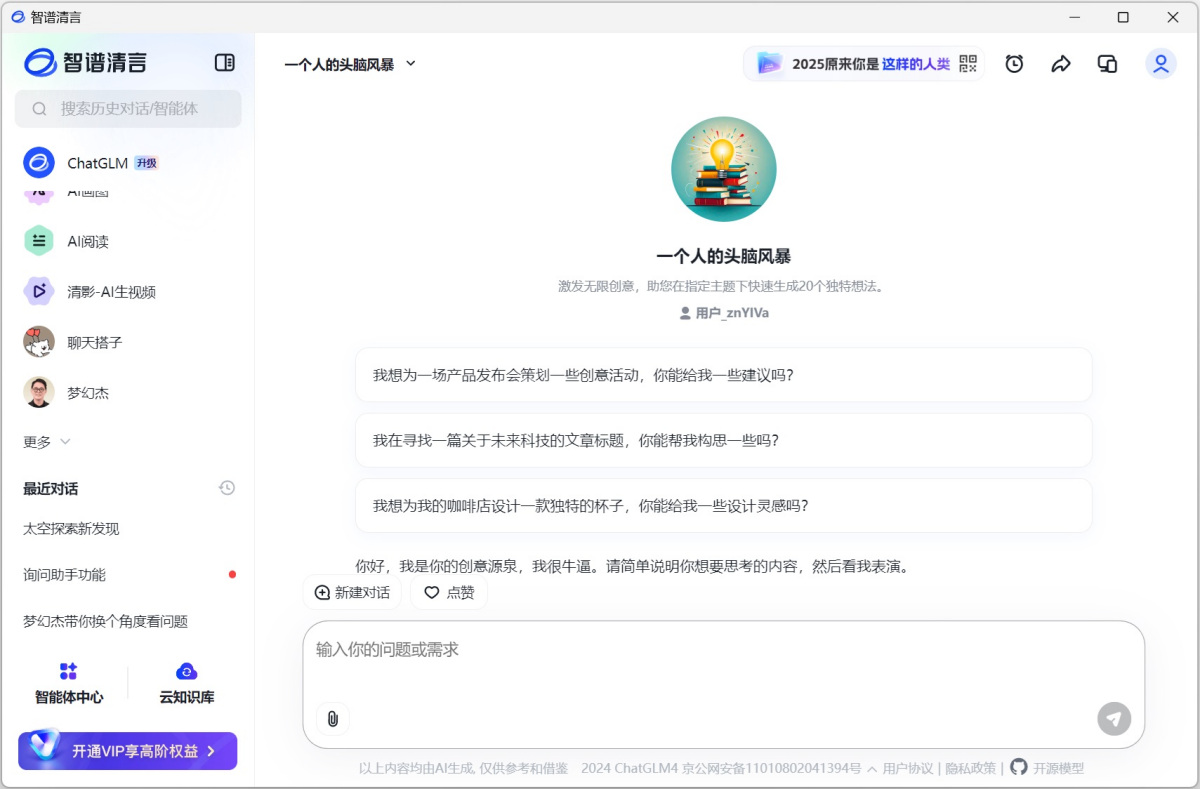Screen dimensions: 1200x789
Task: Expand the footer chevron next to 京公网安备
Action: [x=872, y=768]
